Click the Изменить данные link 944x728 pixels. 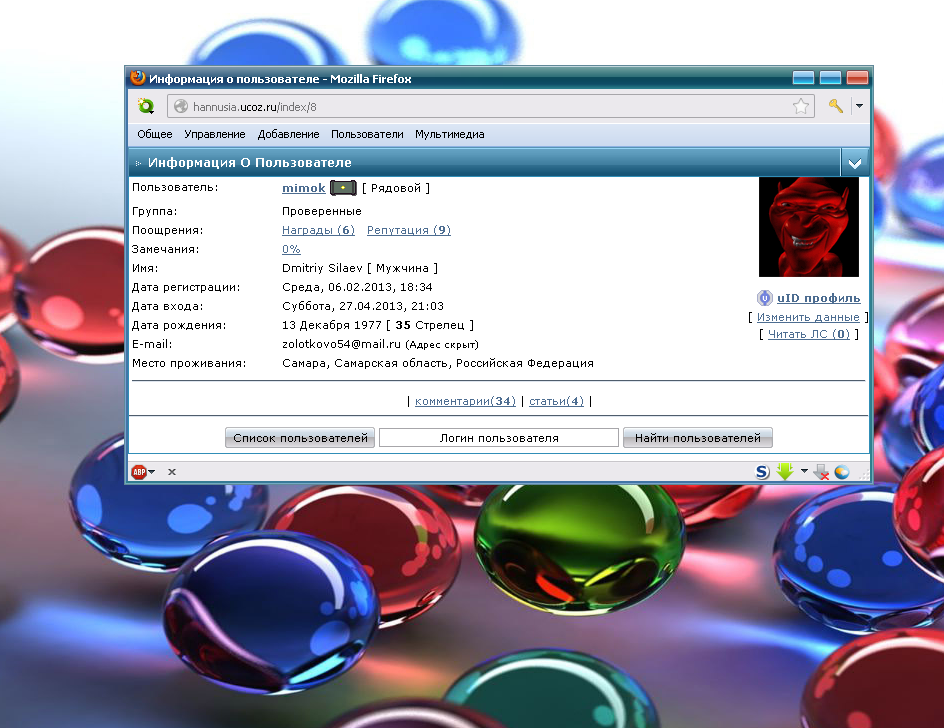coord(808,317)
